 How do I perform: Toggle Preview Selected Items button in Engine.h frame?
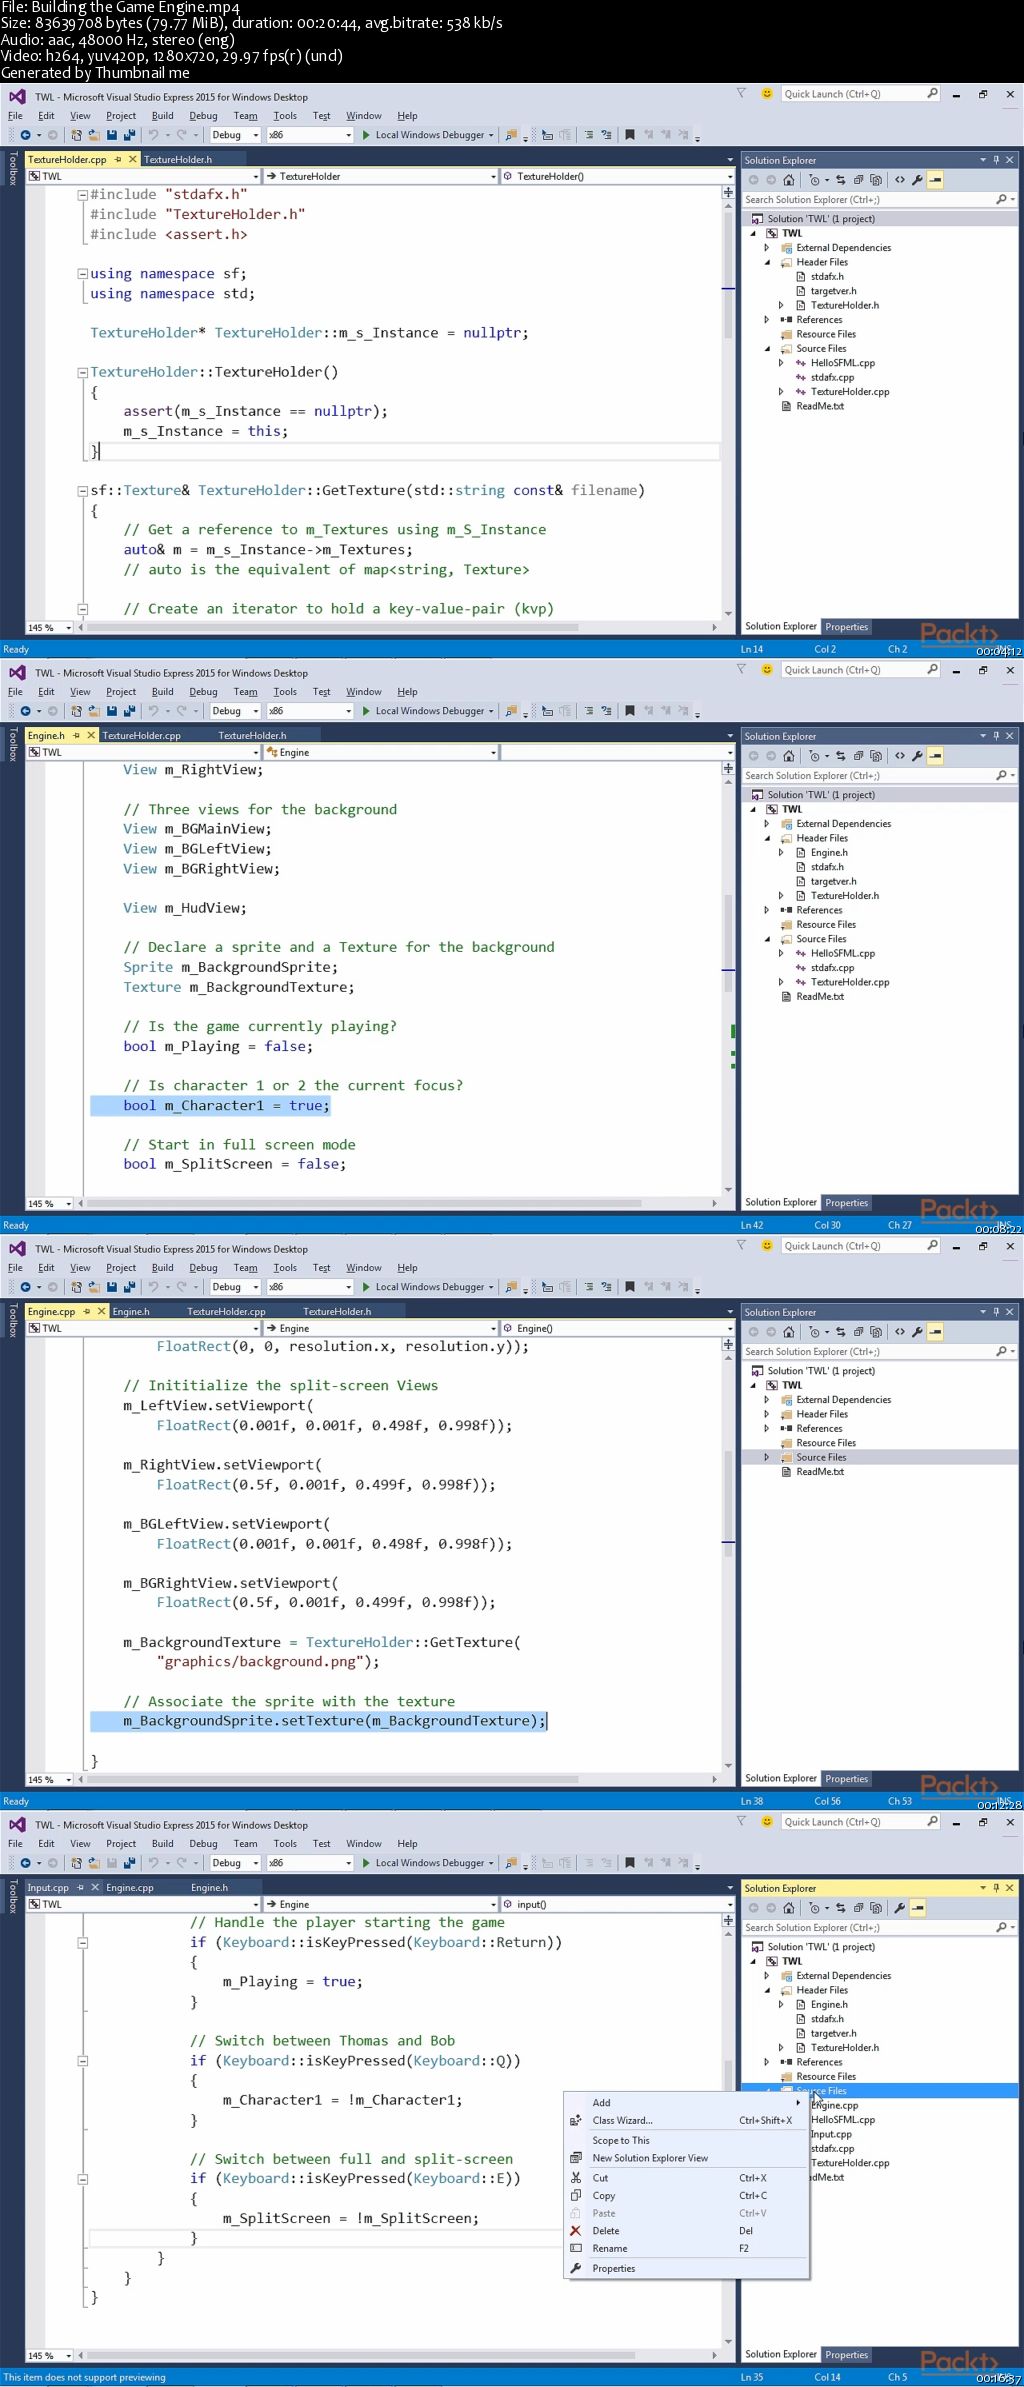point(935,756)
